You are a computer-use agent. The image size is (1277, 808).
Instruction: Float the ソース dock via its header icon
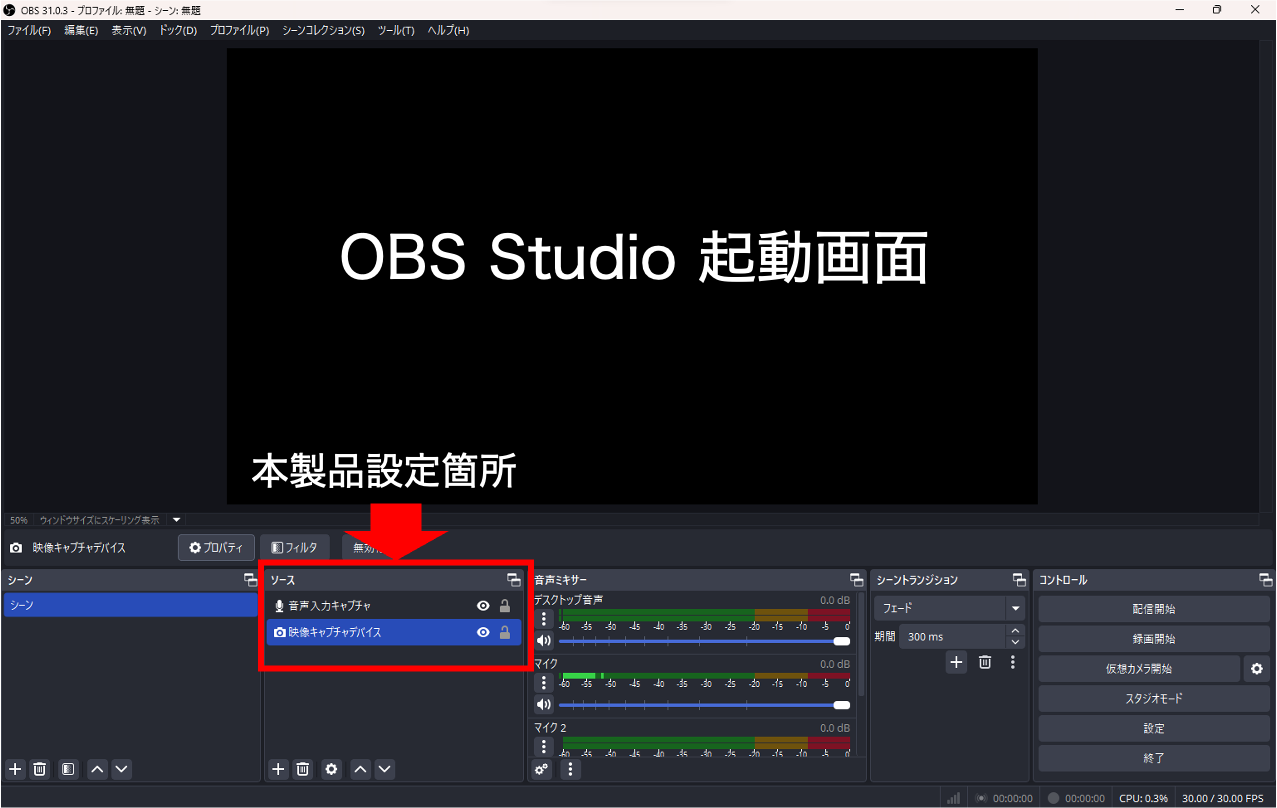tap(513, 580)
